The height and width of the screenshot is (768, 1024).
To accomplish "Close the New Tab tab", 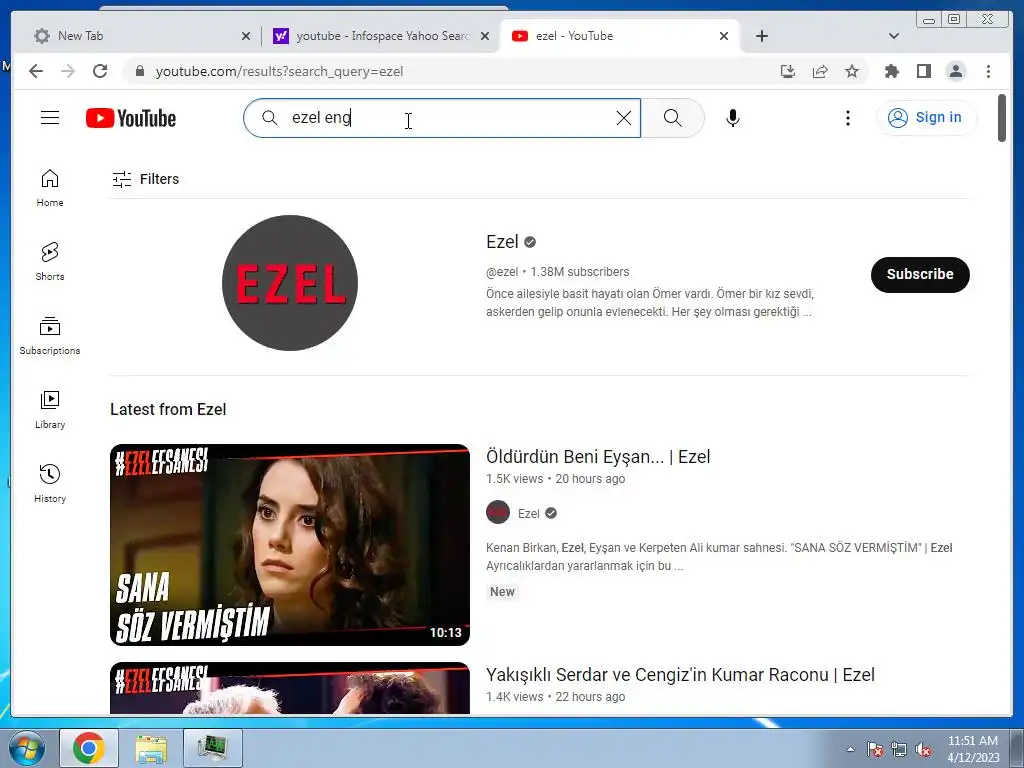I will 246,36.
